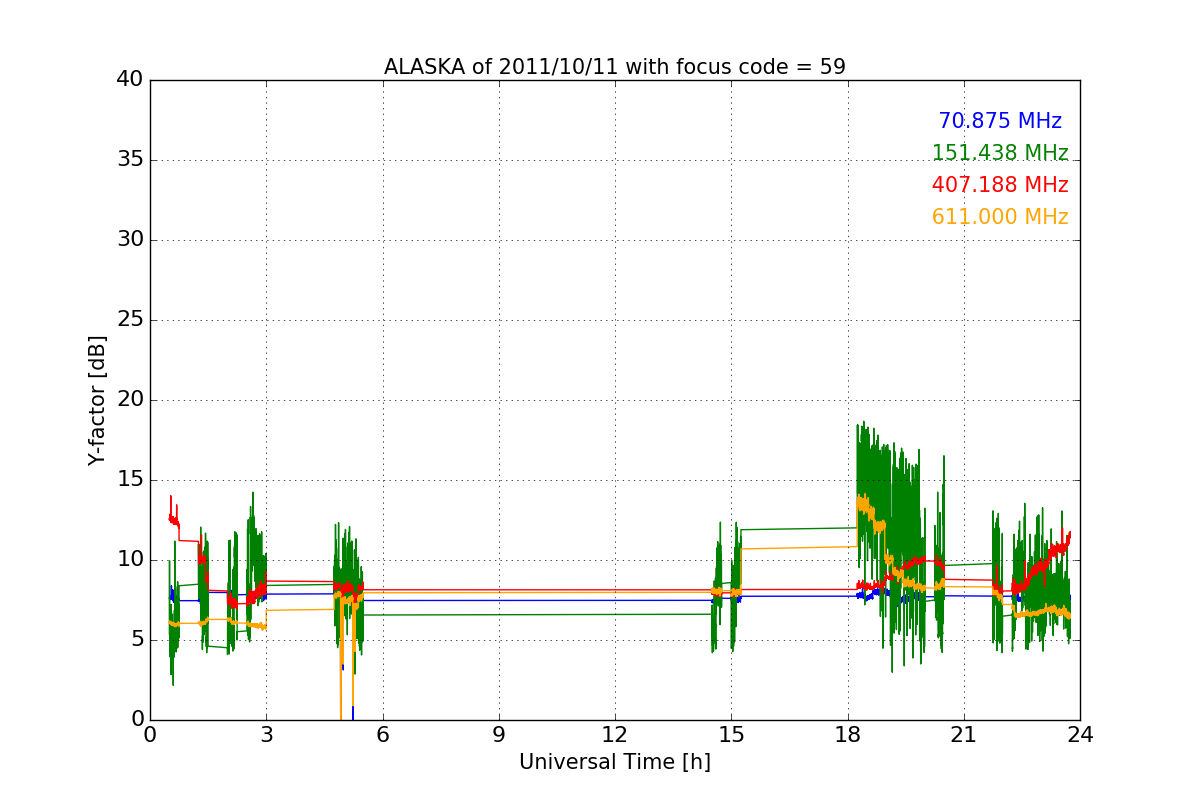Viewport: 1200px width, 800px height.
Task: Click y-axis tick label 40
Action: 129,80
